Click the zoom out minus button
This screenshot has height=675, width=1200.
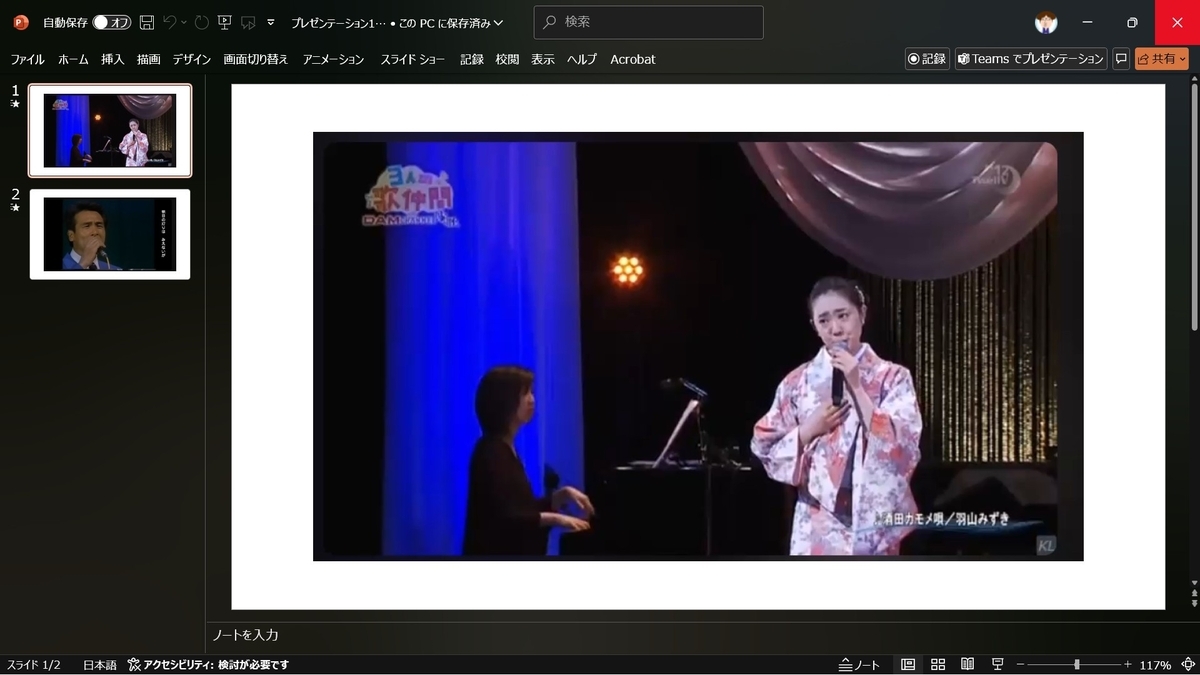click(1020, 665)
